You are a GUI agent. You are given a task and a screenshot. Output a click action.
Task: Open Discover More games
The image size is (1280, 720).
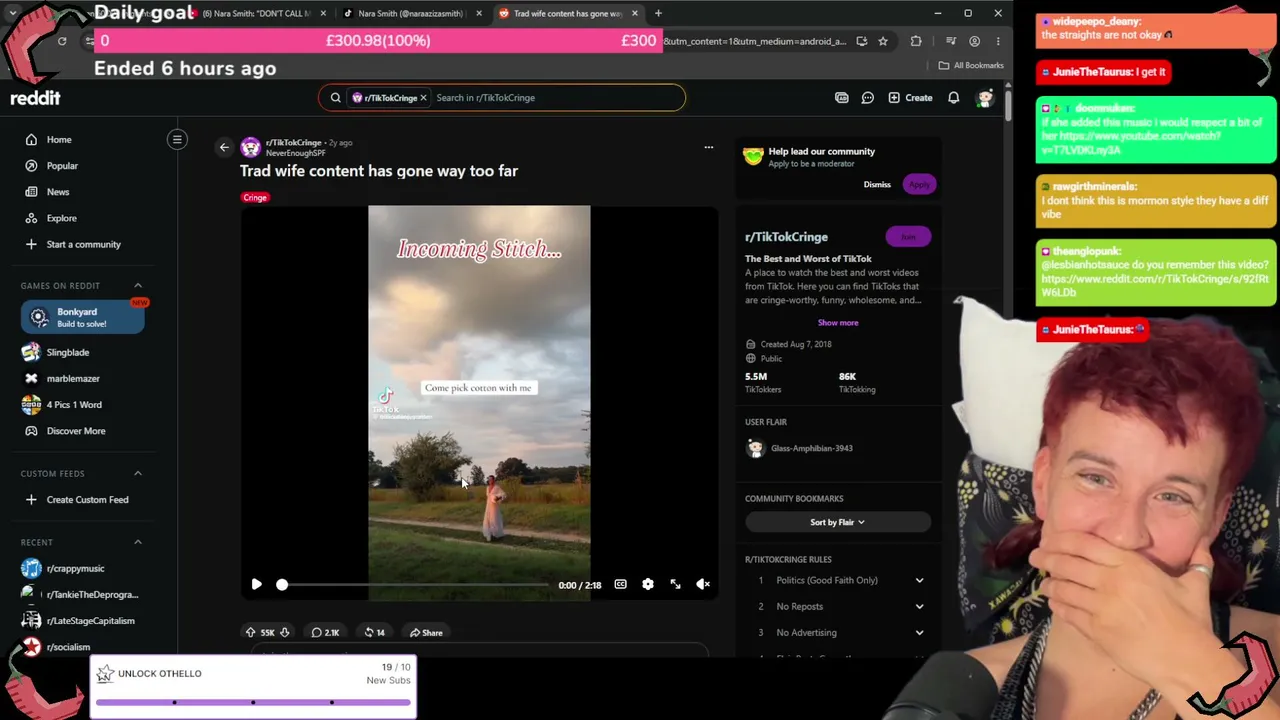pos(76,431)
